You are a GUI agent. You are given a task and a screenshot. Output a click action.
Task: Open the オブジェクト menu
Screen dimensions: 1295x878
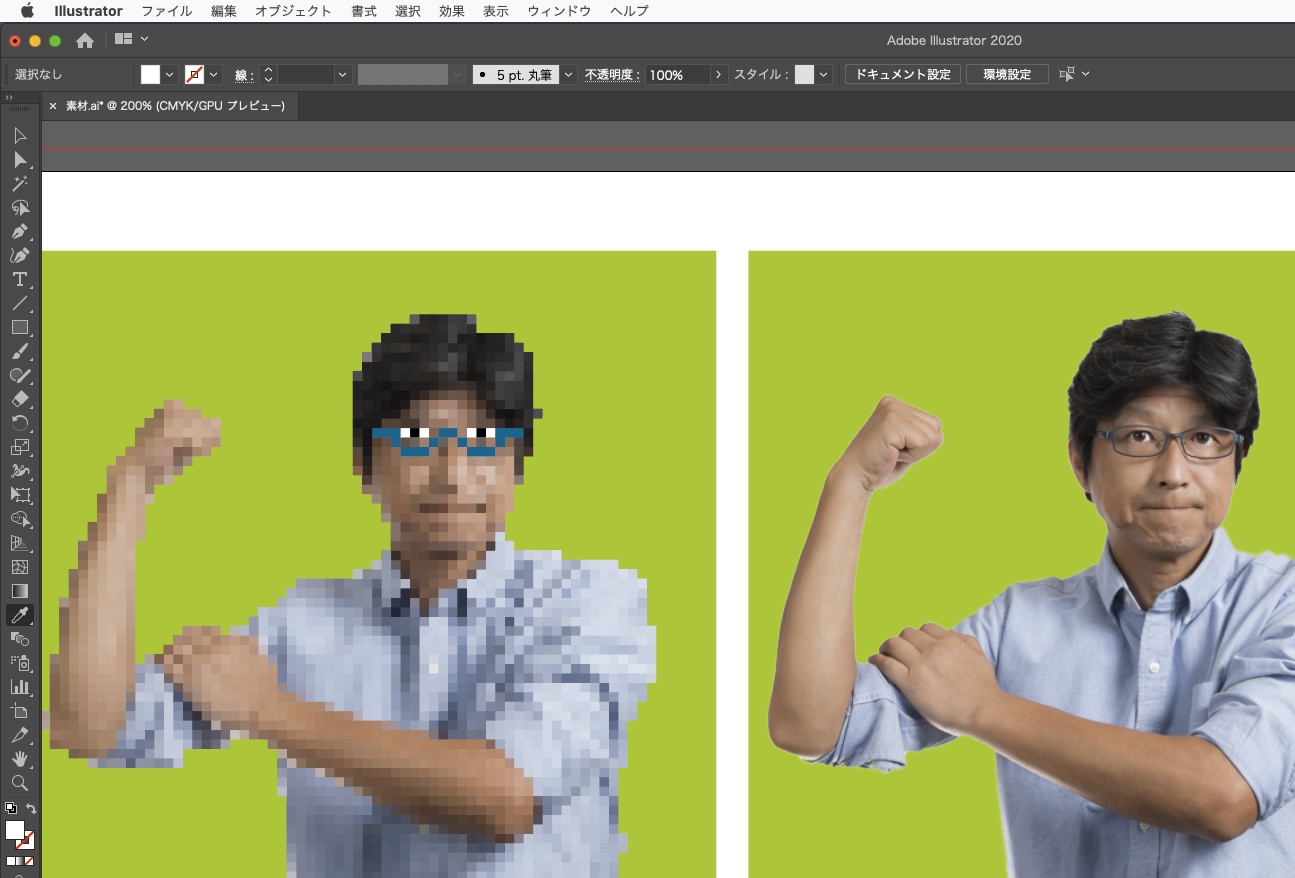pos(293,11)
